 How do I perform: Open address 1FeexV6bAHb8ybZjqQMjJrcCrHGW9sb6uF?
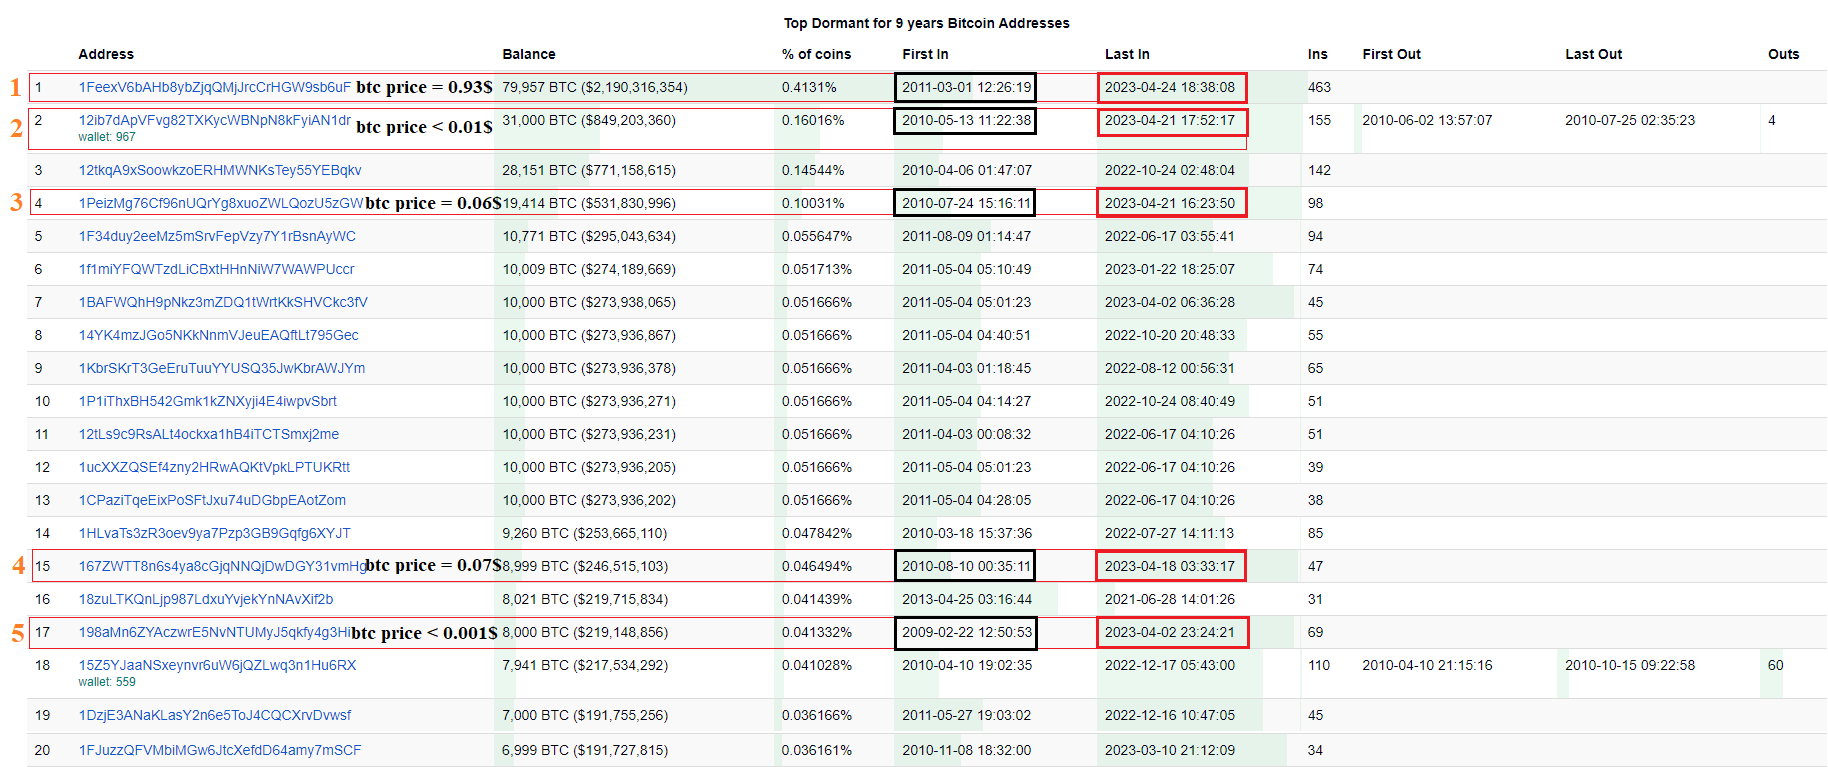(x=215, y=87)
